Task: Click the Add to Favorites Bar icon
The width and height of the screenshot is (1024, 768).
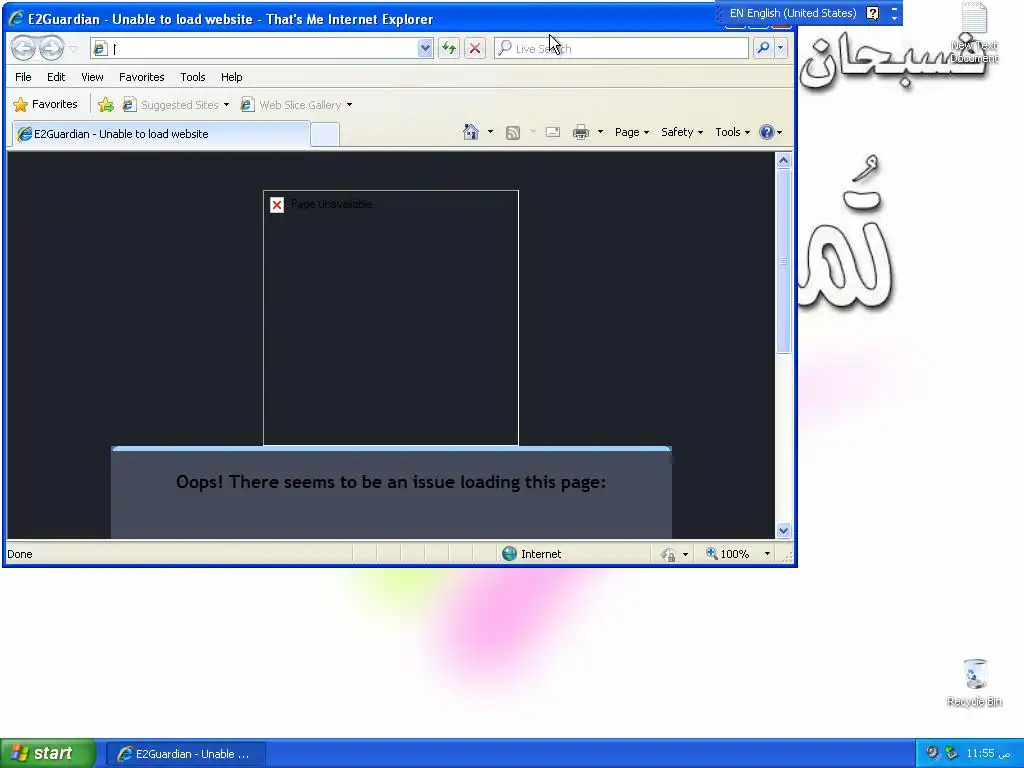Action: [106, 104]
